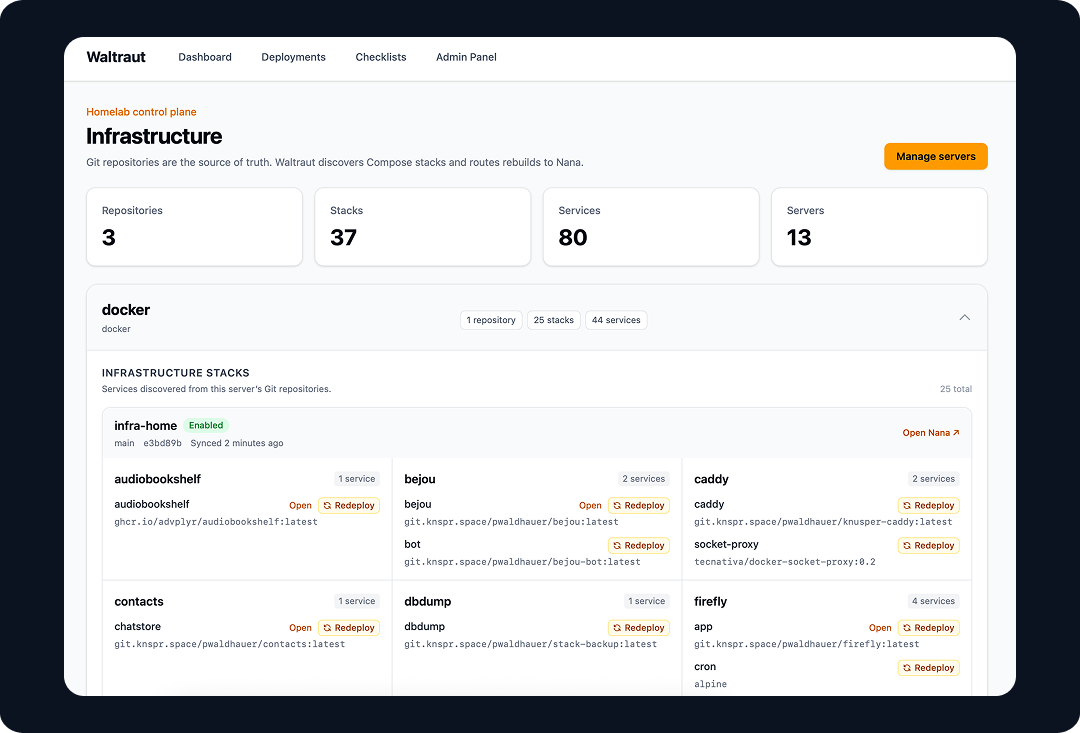Redeploy the bejou service
The width and height of the screenshot is (1080, 733).
[x=638, y=505]
